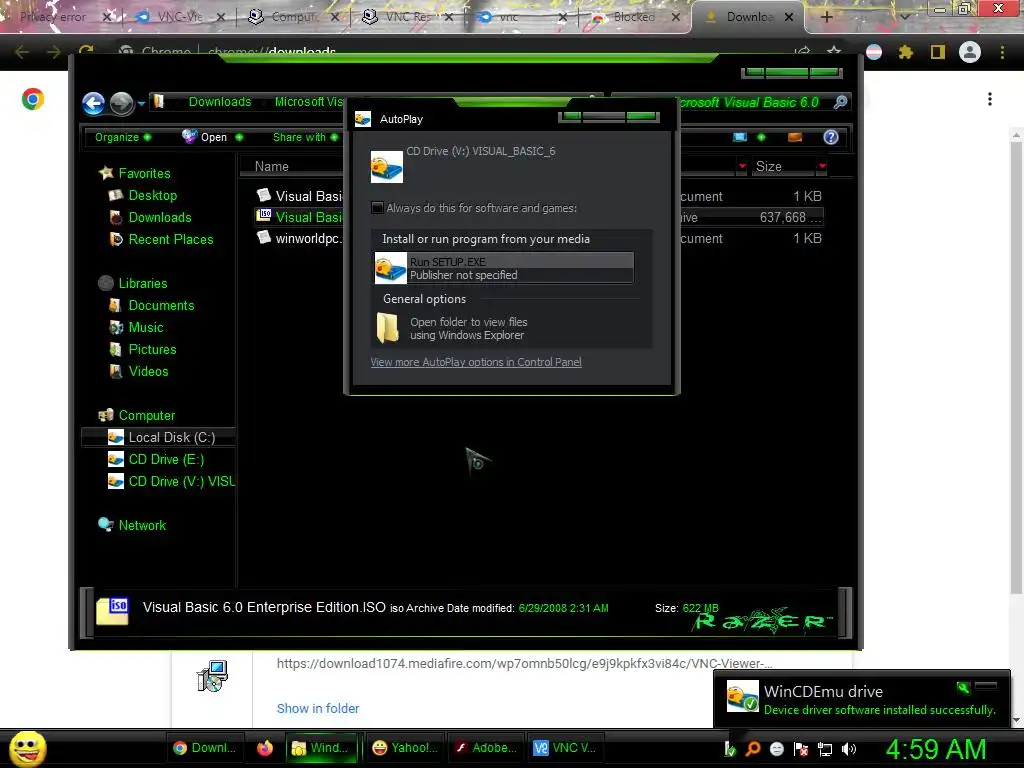The width and height of the screenshot is (1024, 768).
Task: Open WinCDEmu notification options wrench icon
Action: pos(962,687)
